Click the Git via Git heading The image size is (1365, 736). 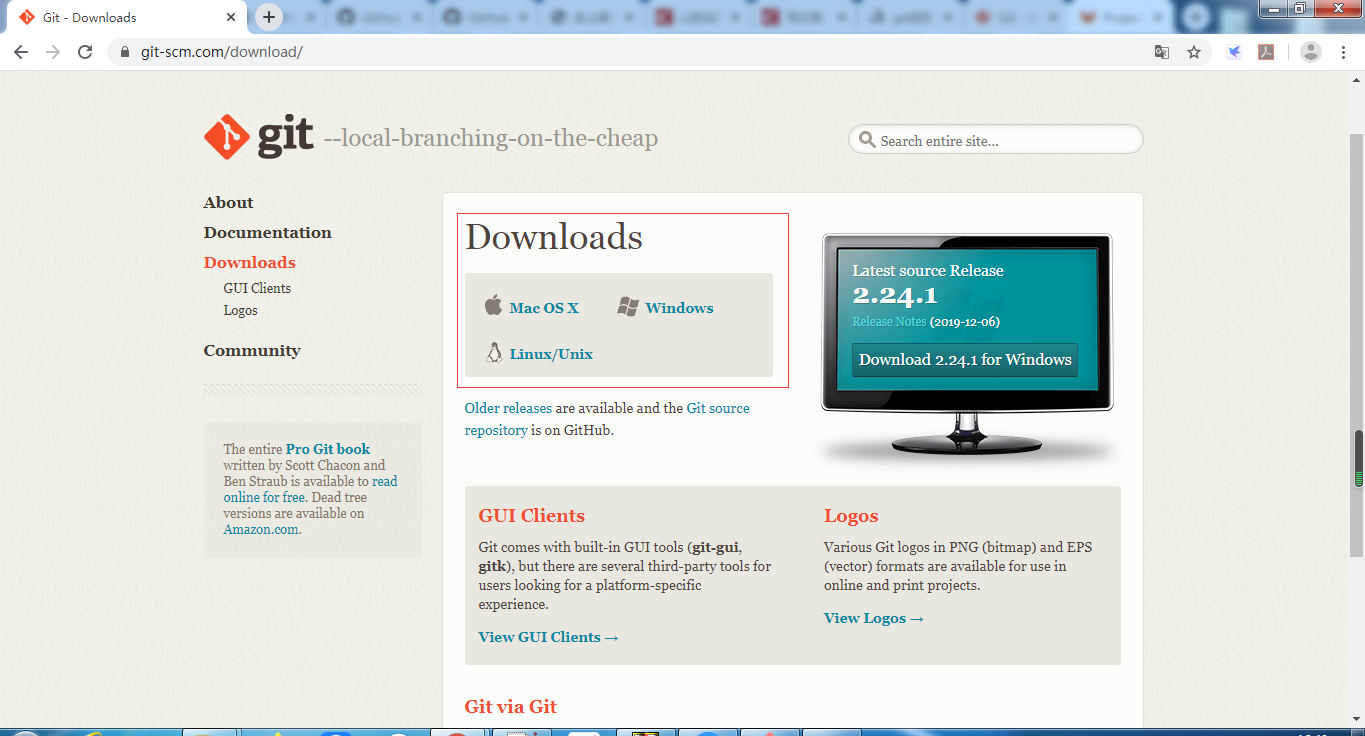tap(511, 706)
